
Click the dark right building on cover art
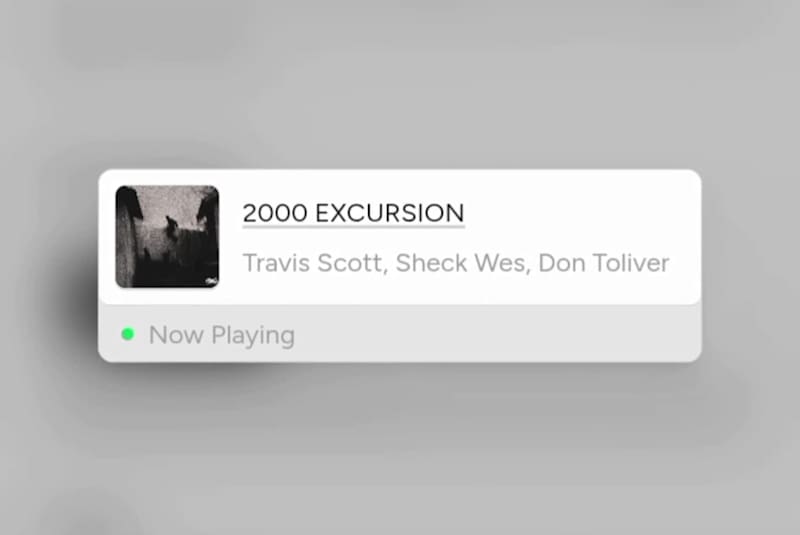click(209, 224)
